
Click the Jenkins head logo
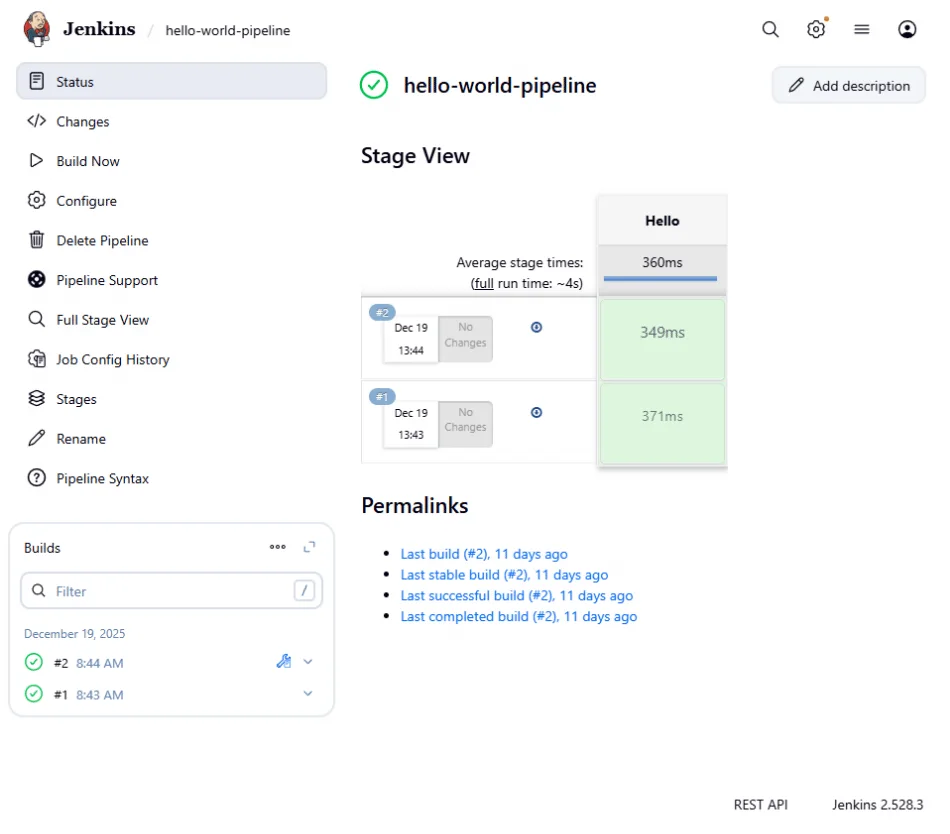point(37,29)
